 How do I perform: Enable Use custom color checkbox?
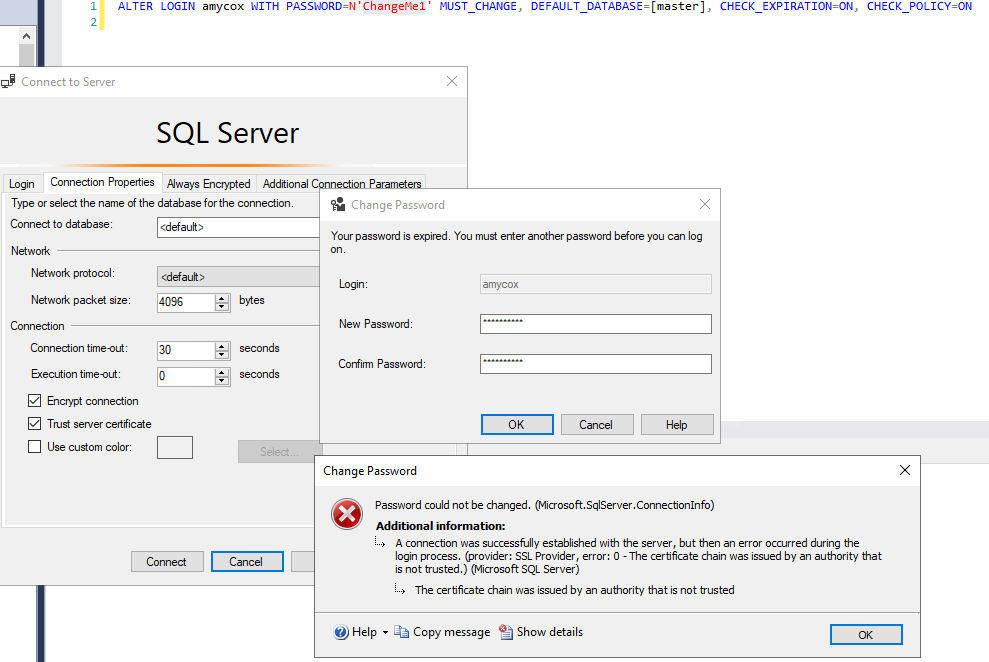pos(35,447)
